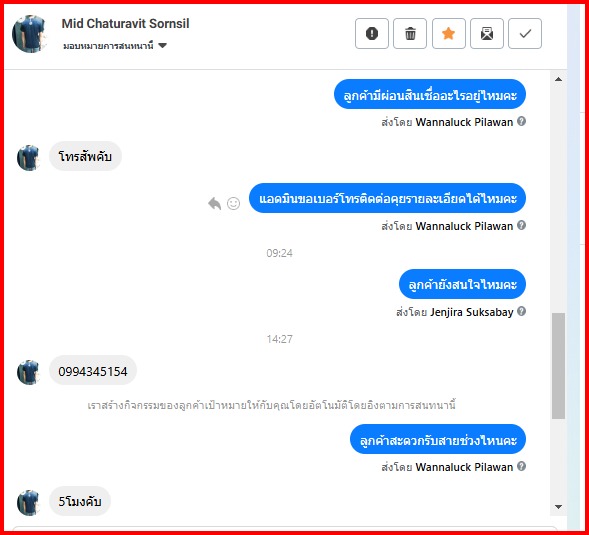
Task: Click the scrollbar down arrow
Action: pos(558,507)
